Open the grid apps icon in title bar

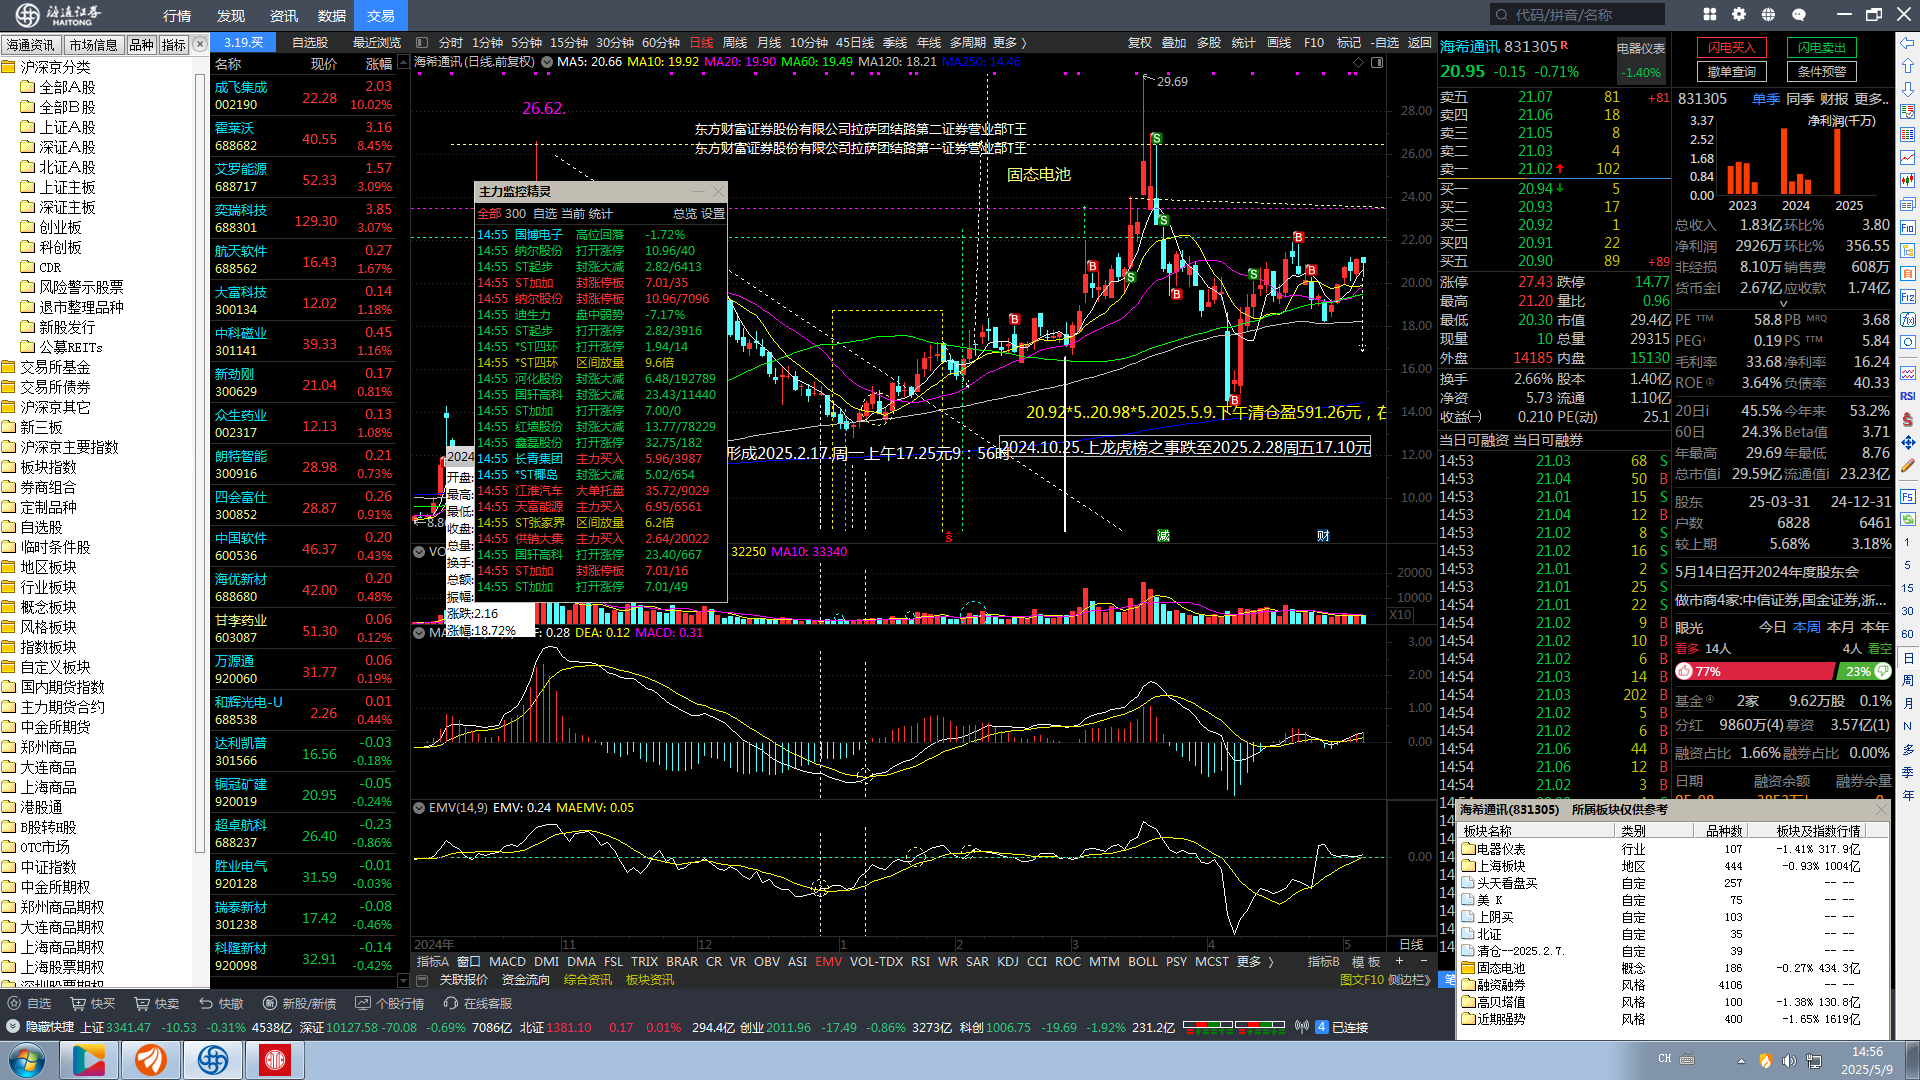1710,14
